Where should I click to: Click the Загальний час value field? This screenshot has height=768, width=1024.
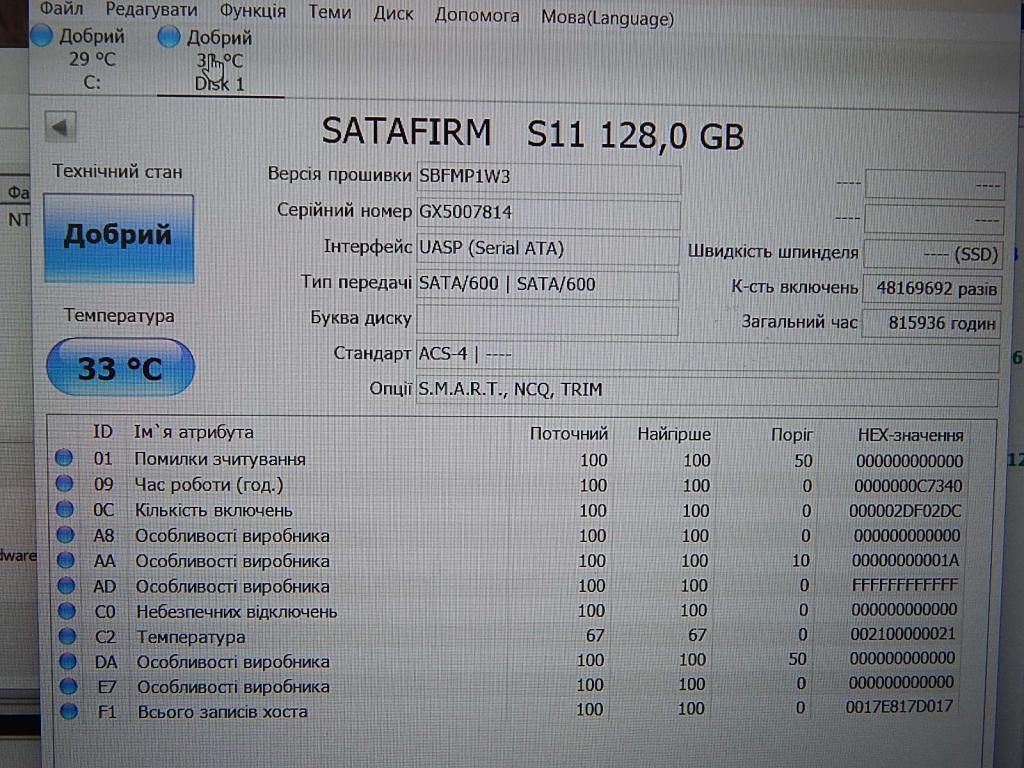(930, 323)
